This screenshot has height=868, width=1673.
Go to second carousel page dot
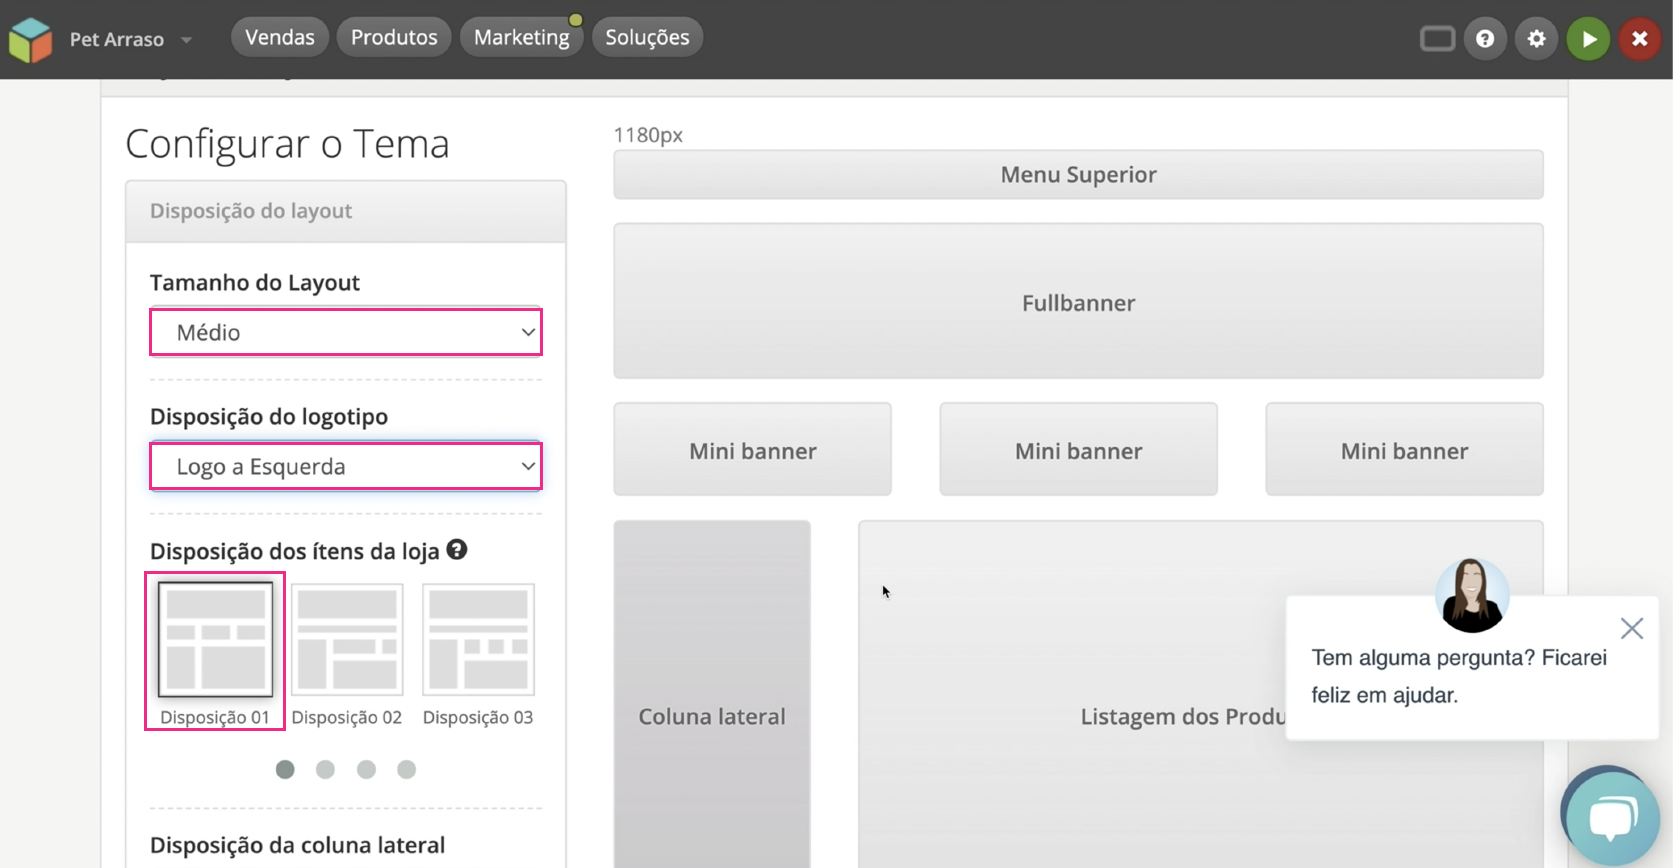325,769
